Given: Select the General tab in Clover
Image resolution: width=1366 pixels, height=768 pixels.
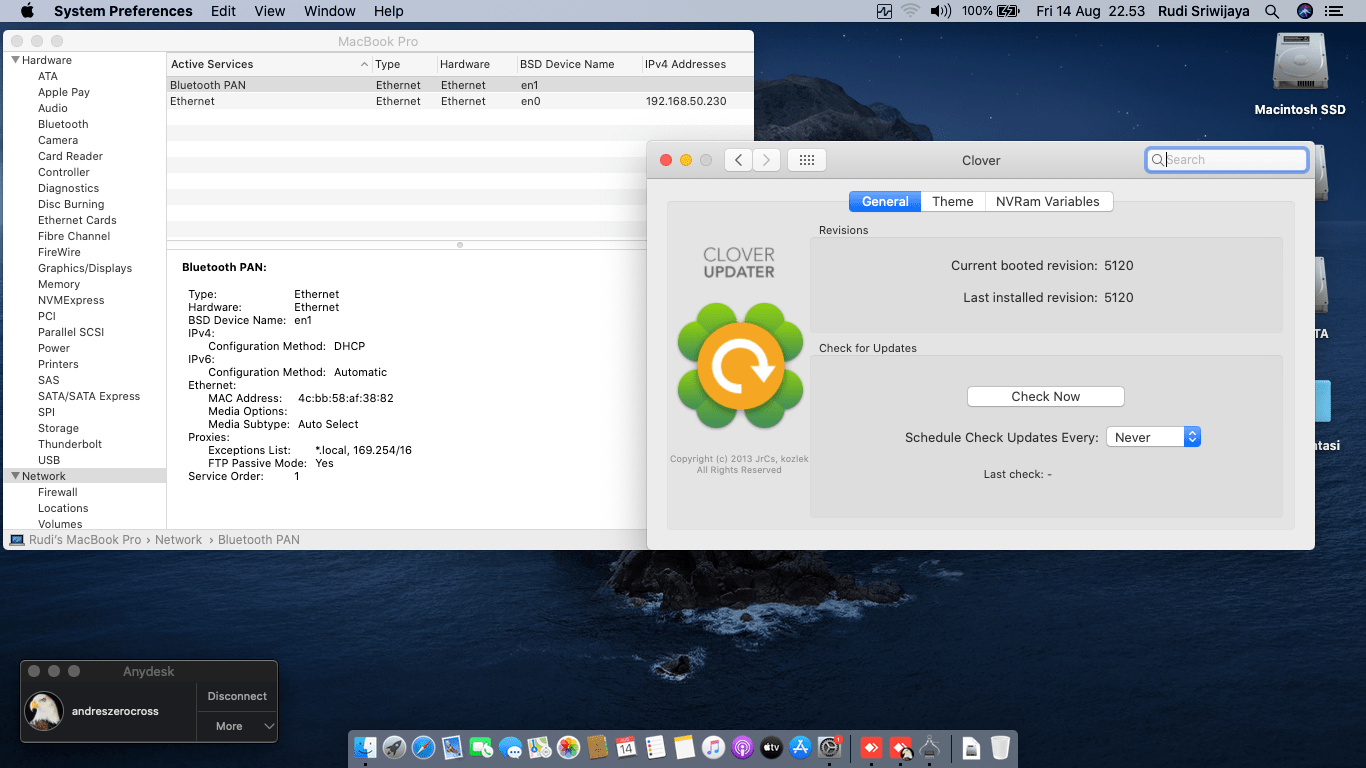Looking at the screenshot, I should (x=885, y=201).
